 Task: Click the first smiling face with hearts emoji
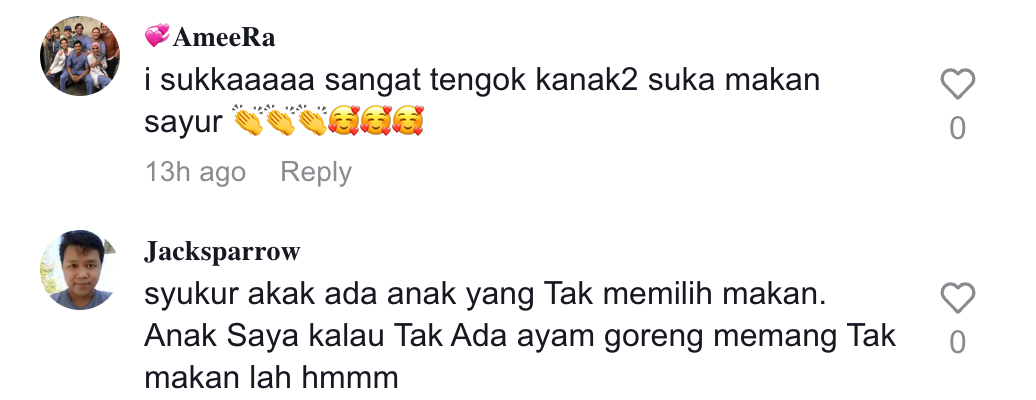click(x=344, y=121)
